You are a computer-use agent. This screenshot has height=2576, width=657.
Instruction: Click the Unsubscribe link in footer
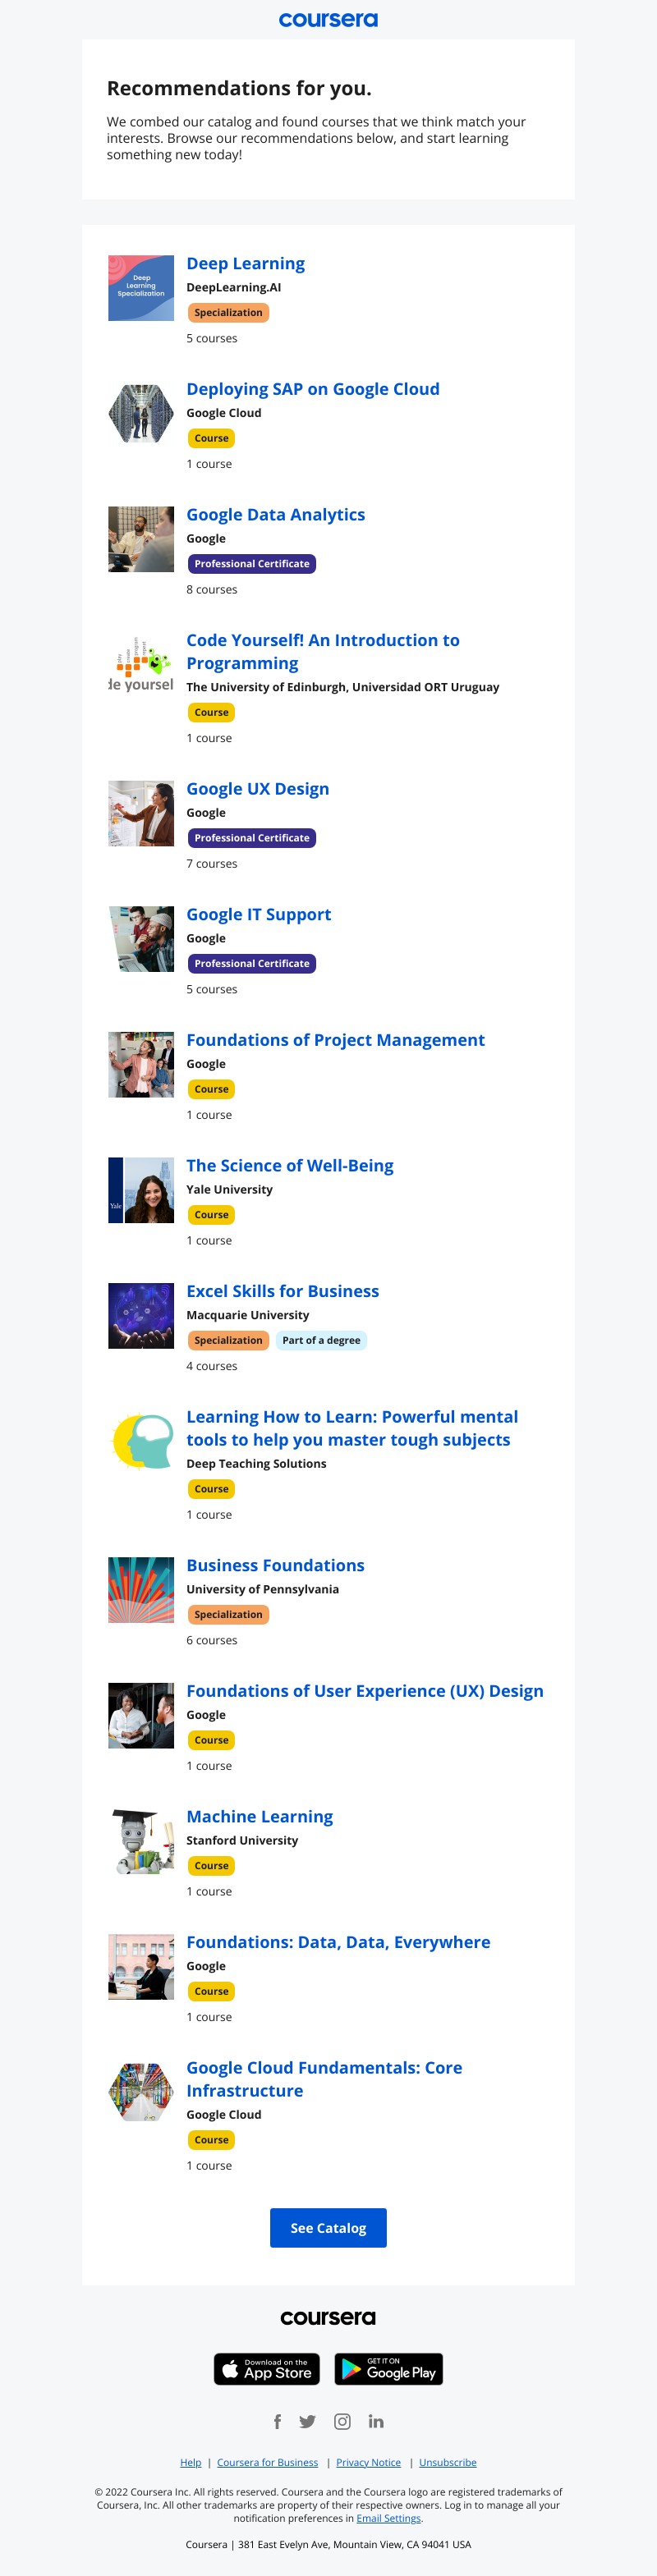click(448, 2462)
